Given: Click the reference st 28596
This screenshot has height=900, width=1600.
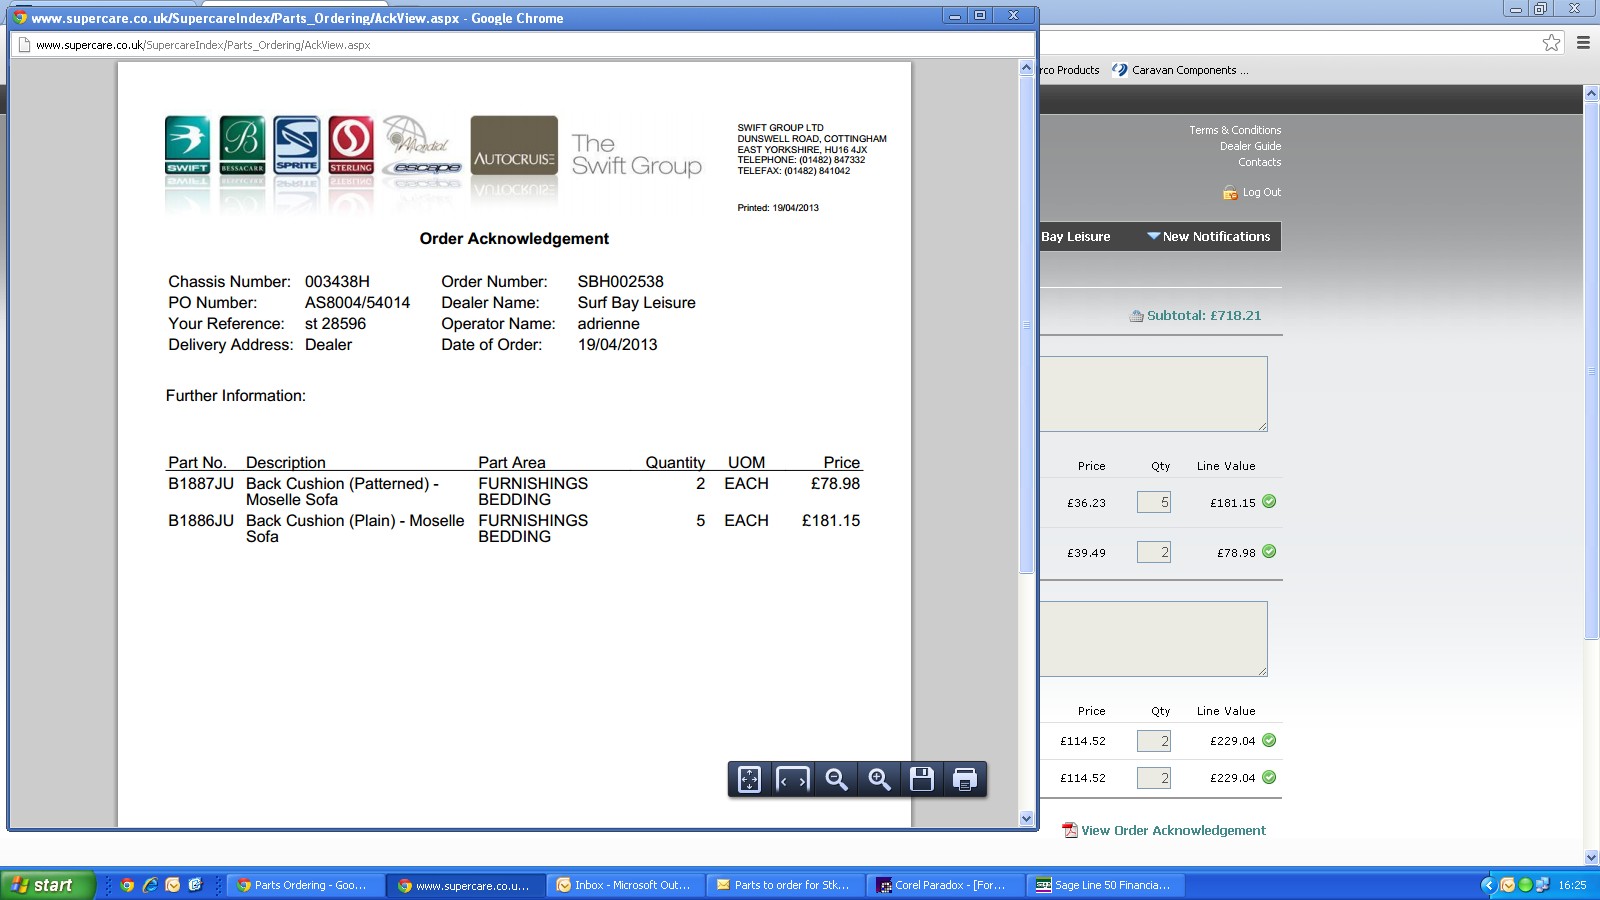Looking at the screenshot, I should click(x=336, y=324).
